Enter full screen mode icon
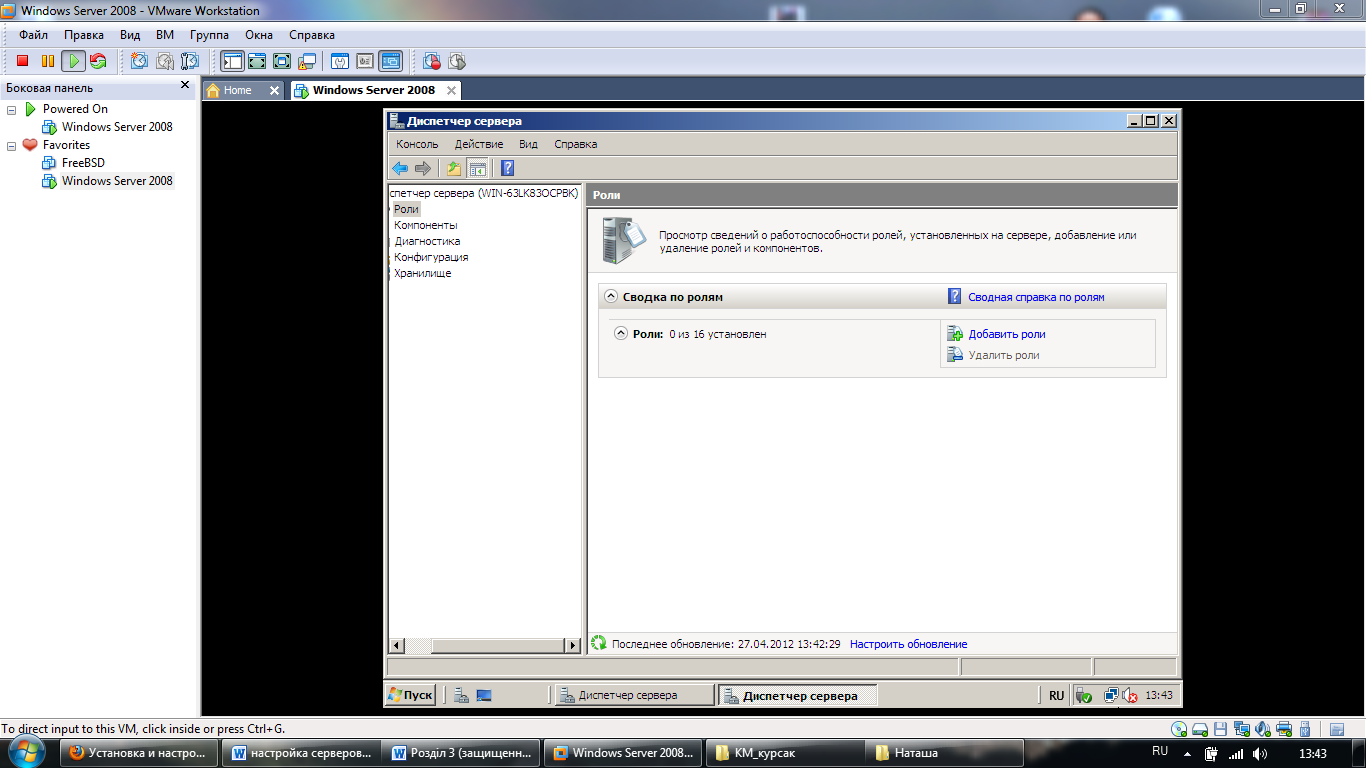 [282, 61]
